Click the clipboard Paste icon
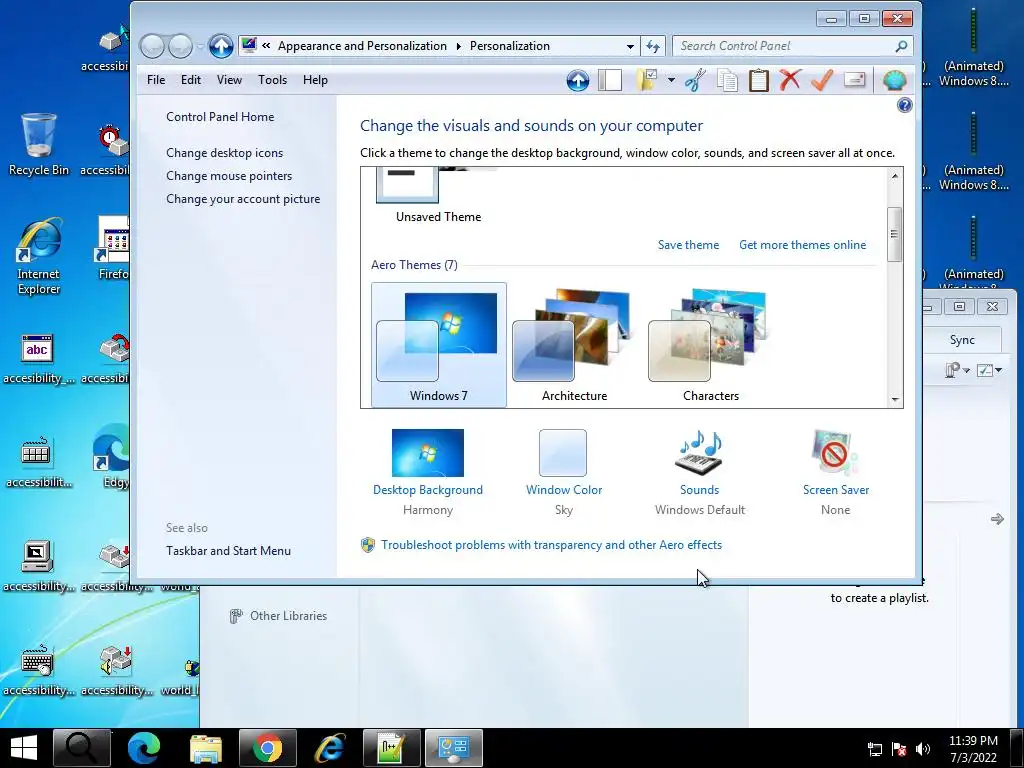This screenshot has height=768, width=1024. click(x=758, y=80)
